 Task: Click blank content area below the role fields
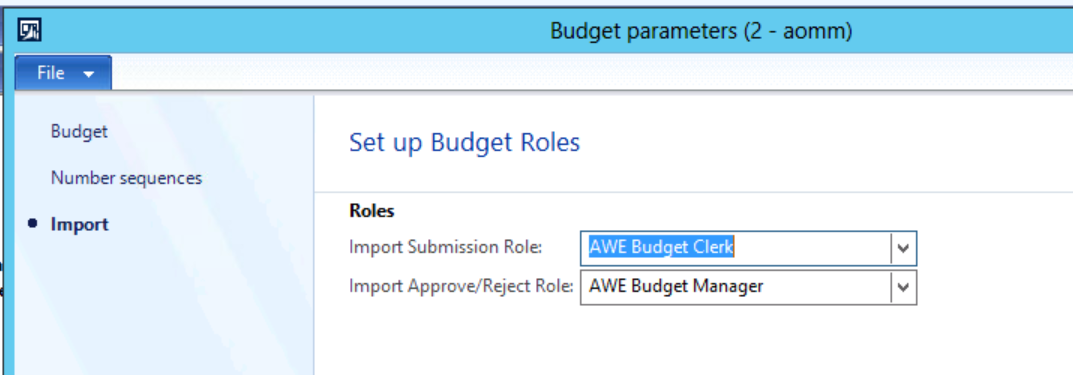point(691,341)
